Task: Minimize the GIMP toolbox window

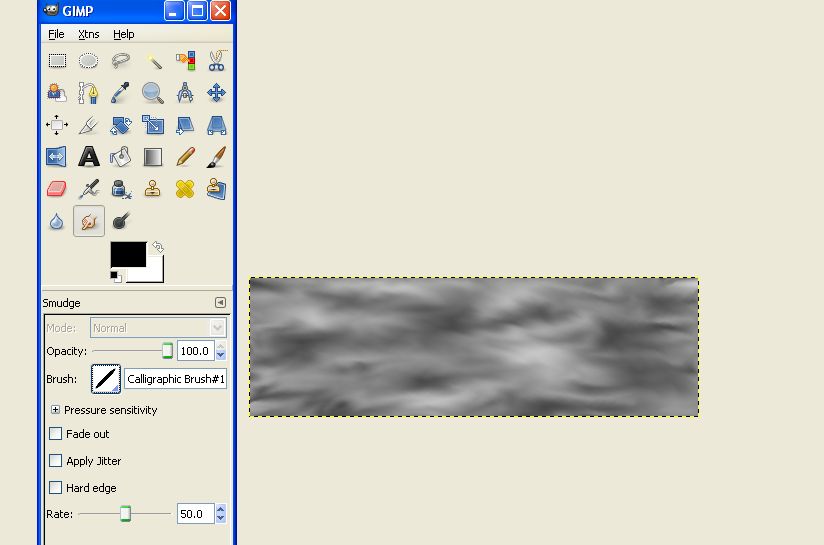Action: (173, 11)
